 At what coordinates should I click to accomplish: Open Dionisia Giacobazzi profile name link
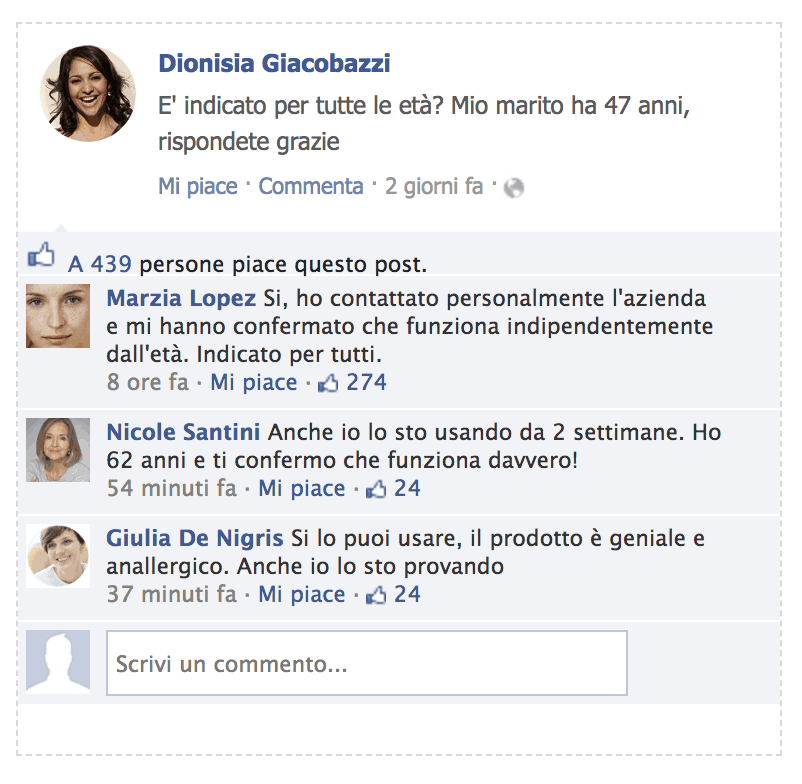(274, 64)
